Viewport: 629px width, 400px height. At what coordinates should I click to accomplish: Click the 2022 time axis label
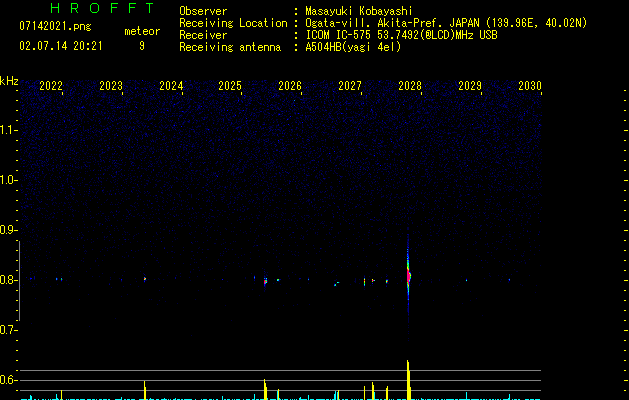point(51,86)
